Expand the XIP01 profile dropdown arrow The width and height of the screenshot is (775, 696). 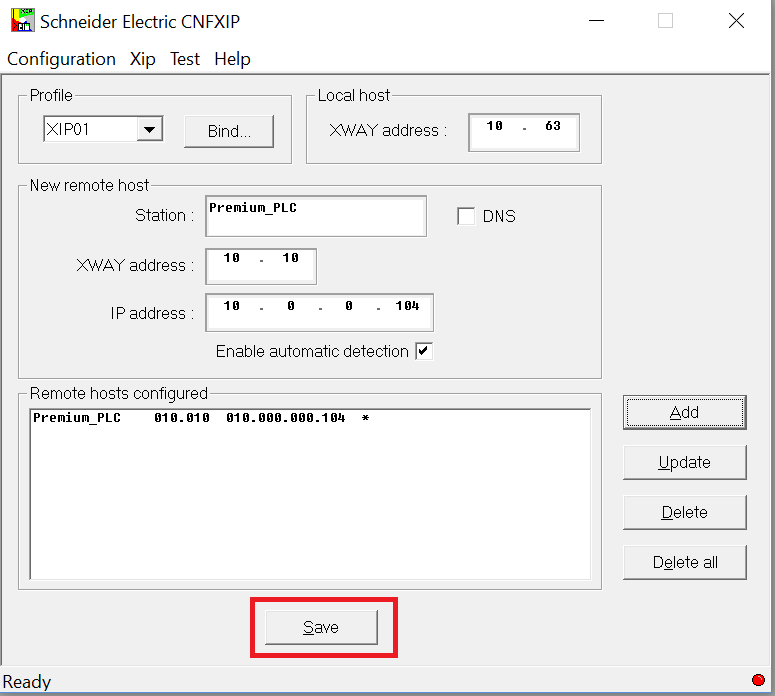pos(150,130)
